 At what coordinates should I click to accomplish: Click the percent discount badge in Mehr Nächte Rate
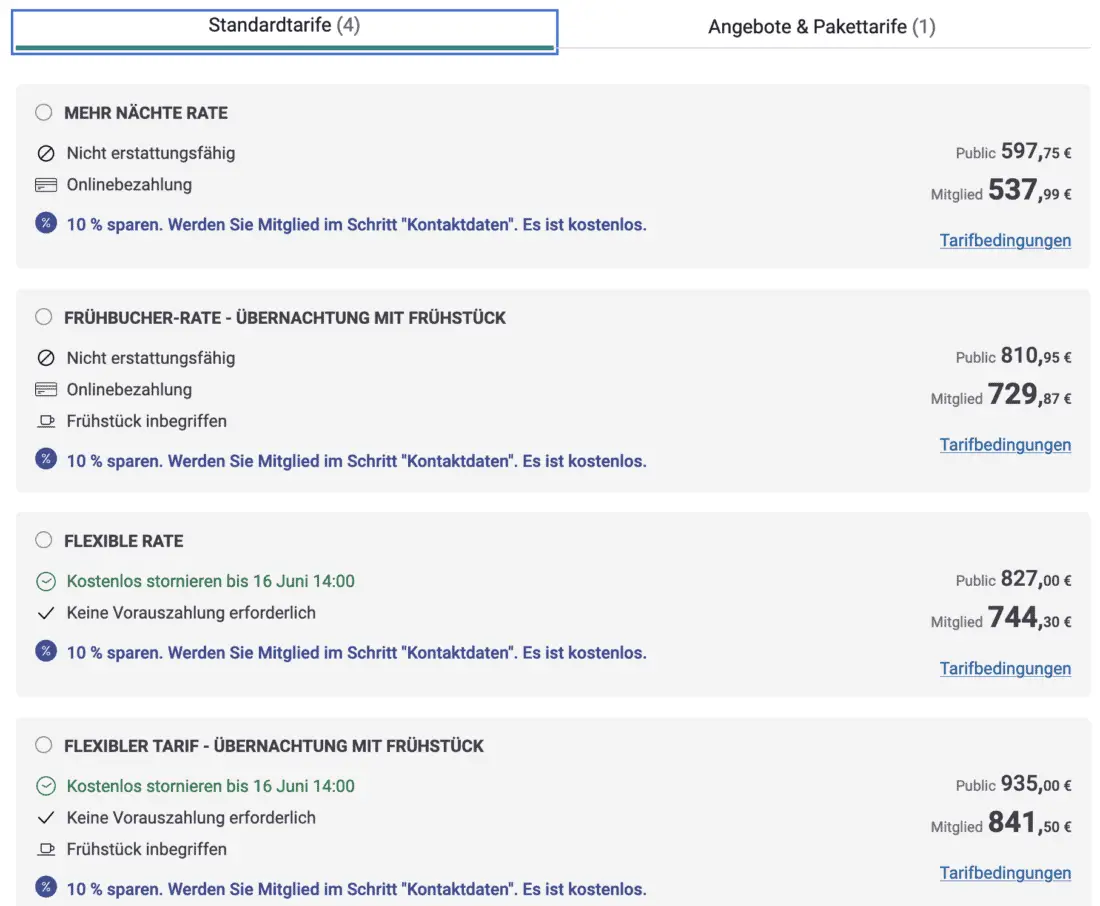(x=46, y=224)
